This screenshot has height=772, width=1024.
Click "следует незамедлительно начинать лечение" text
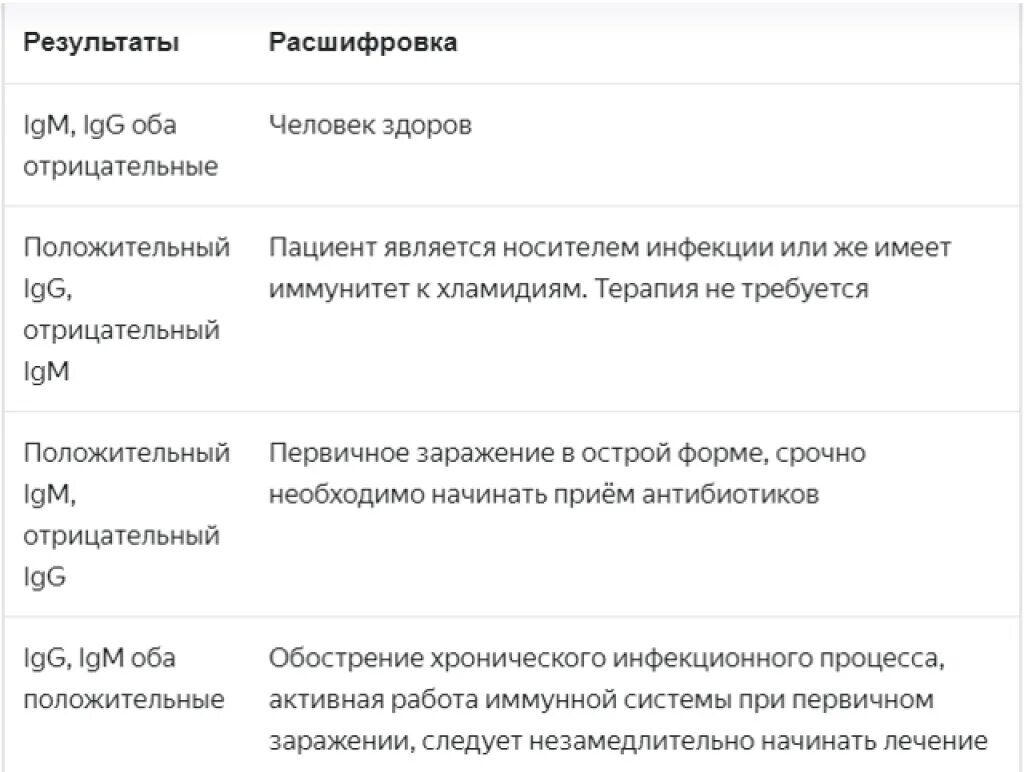pyautogui.click(x=704, y=742)
